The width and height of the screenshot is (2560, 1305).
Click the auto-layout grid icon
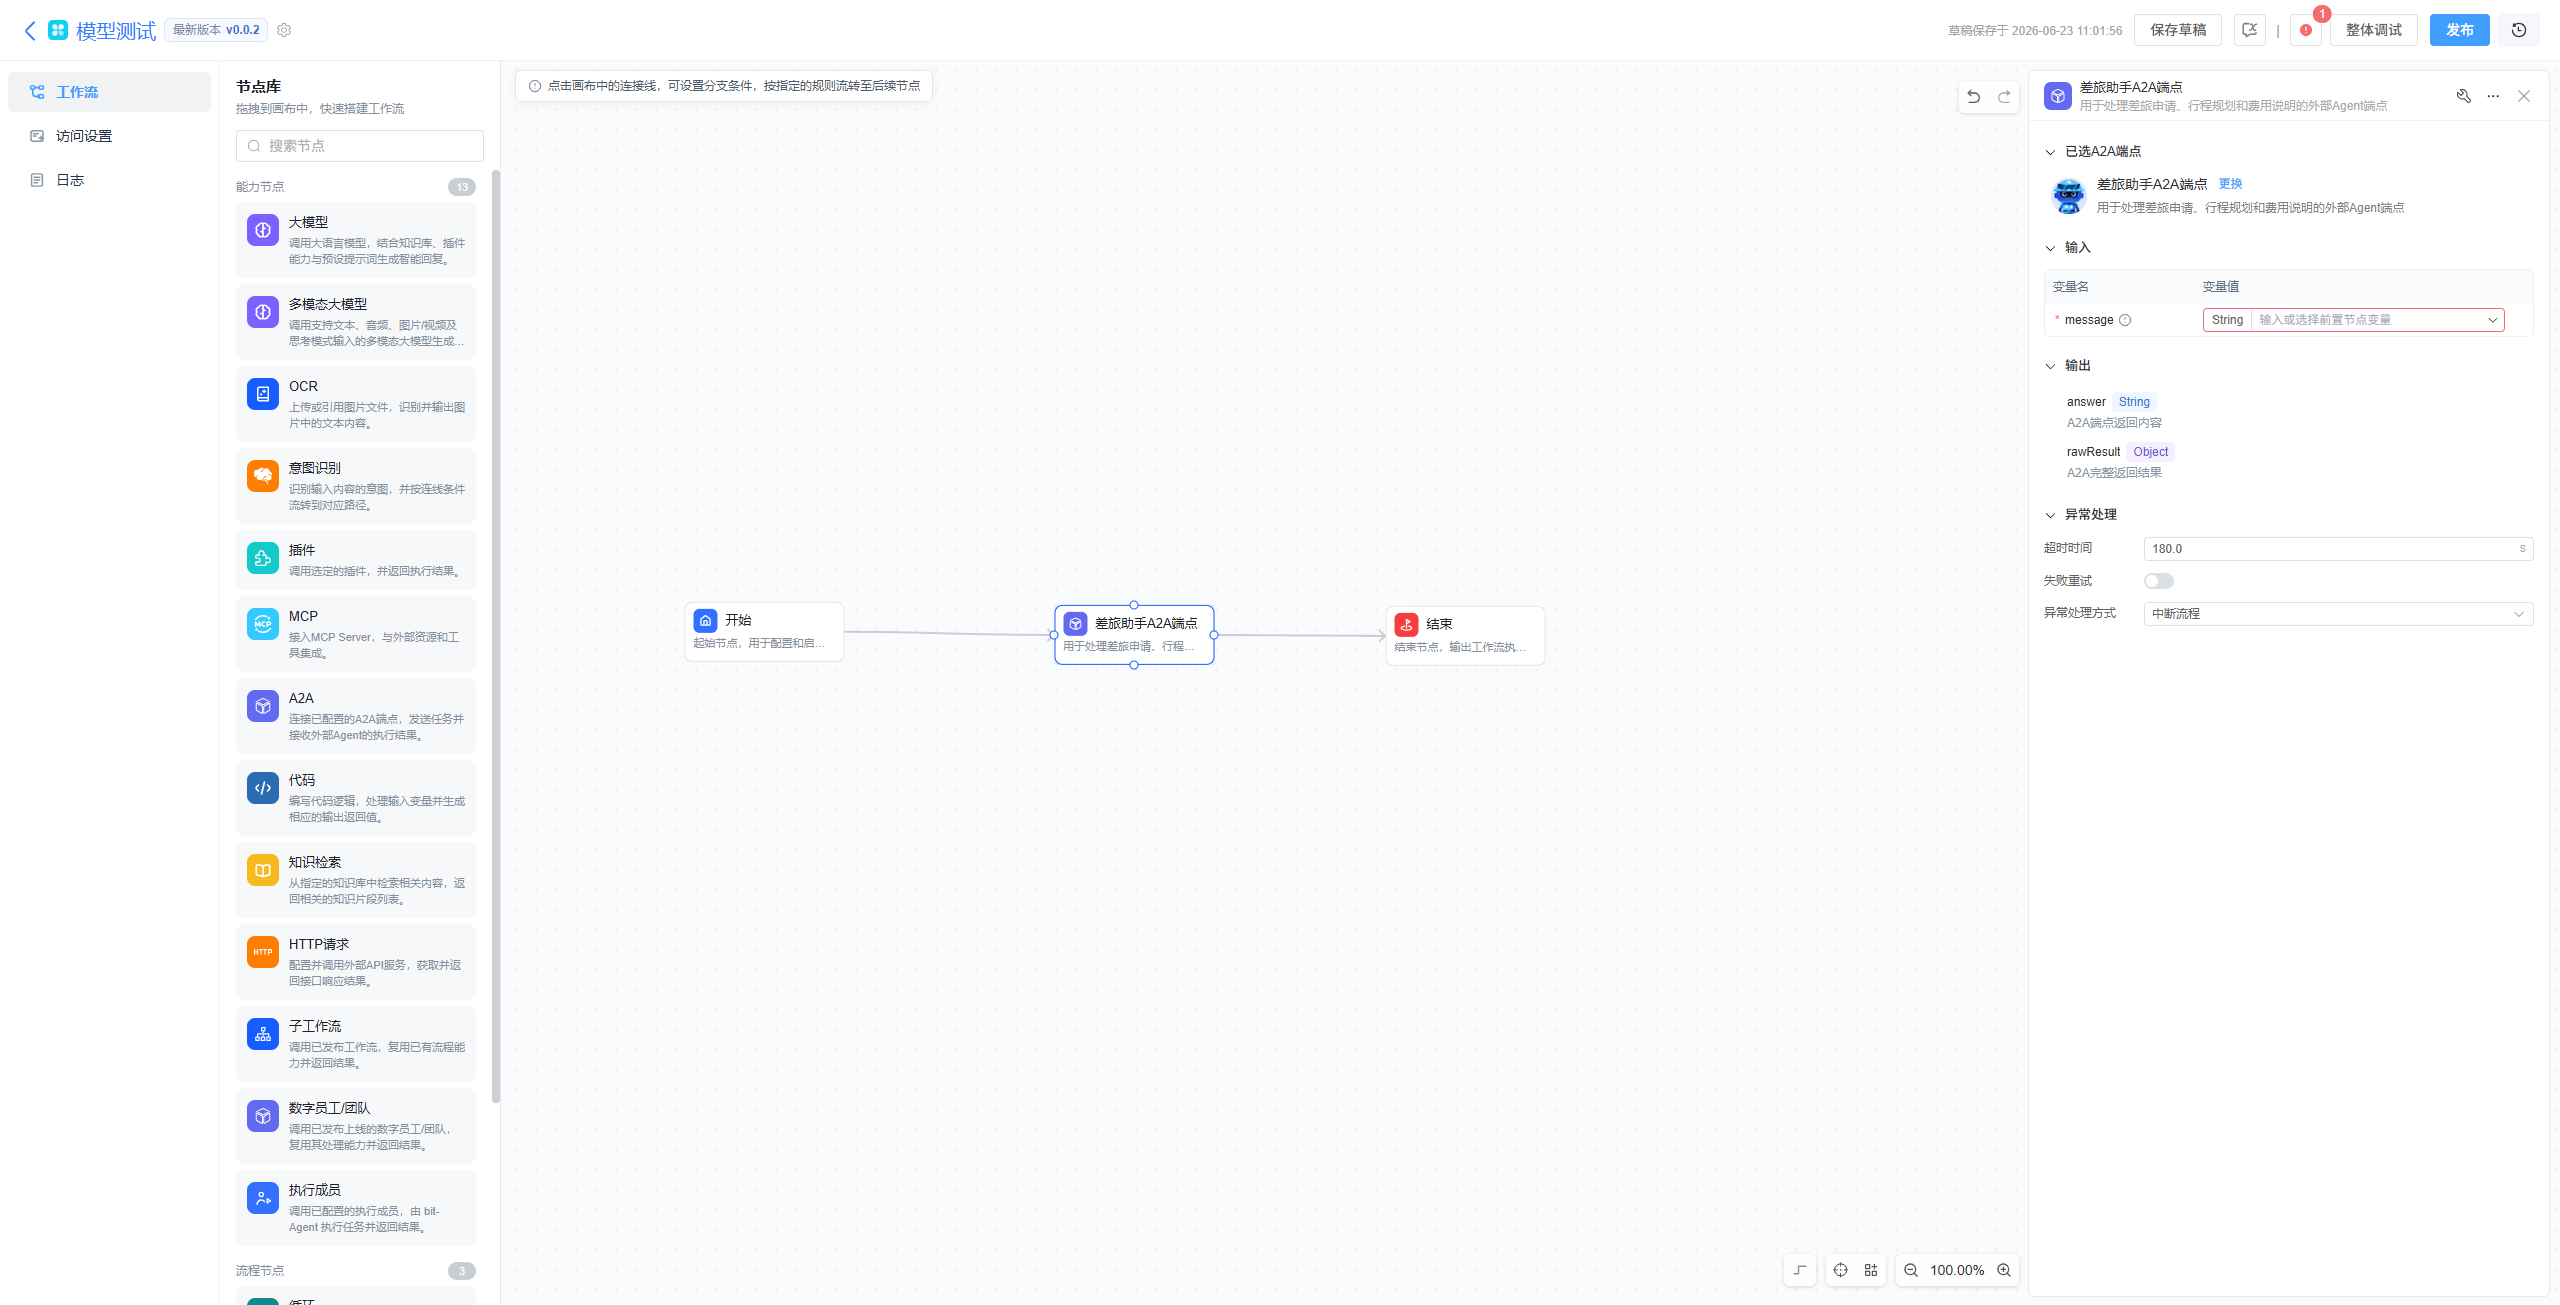1871,1270
